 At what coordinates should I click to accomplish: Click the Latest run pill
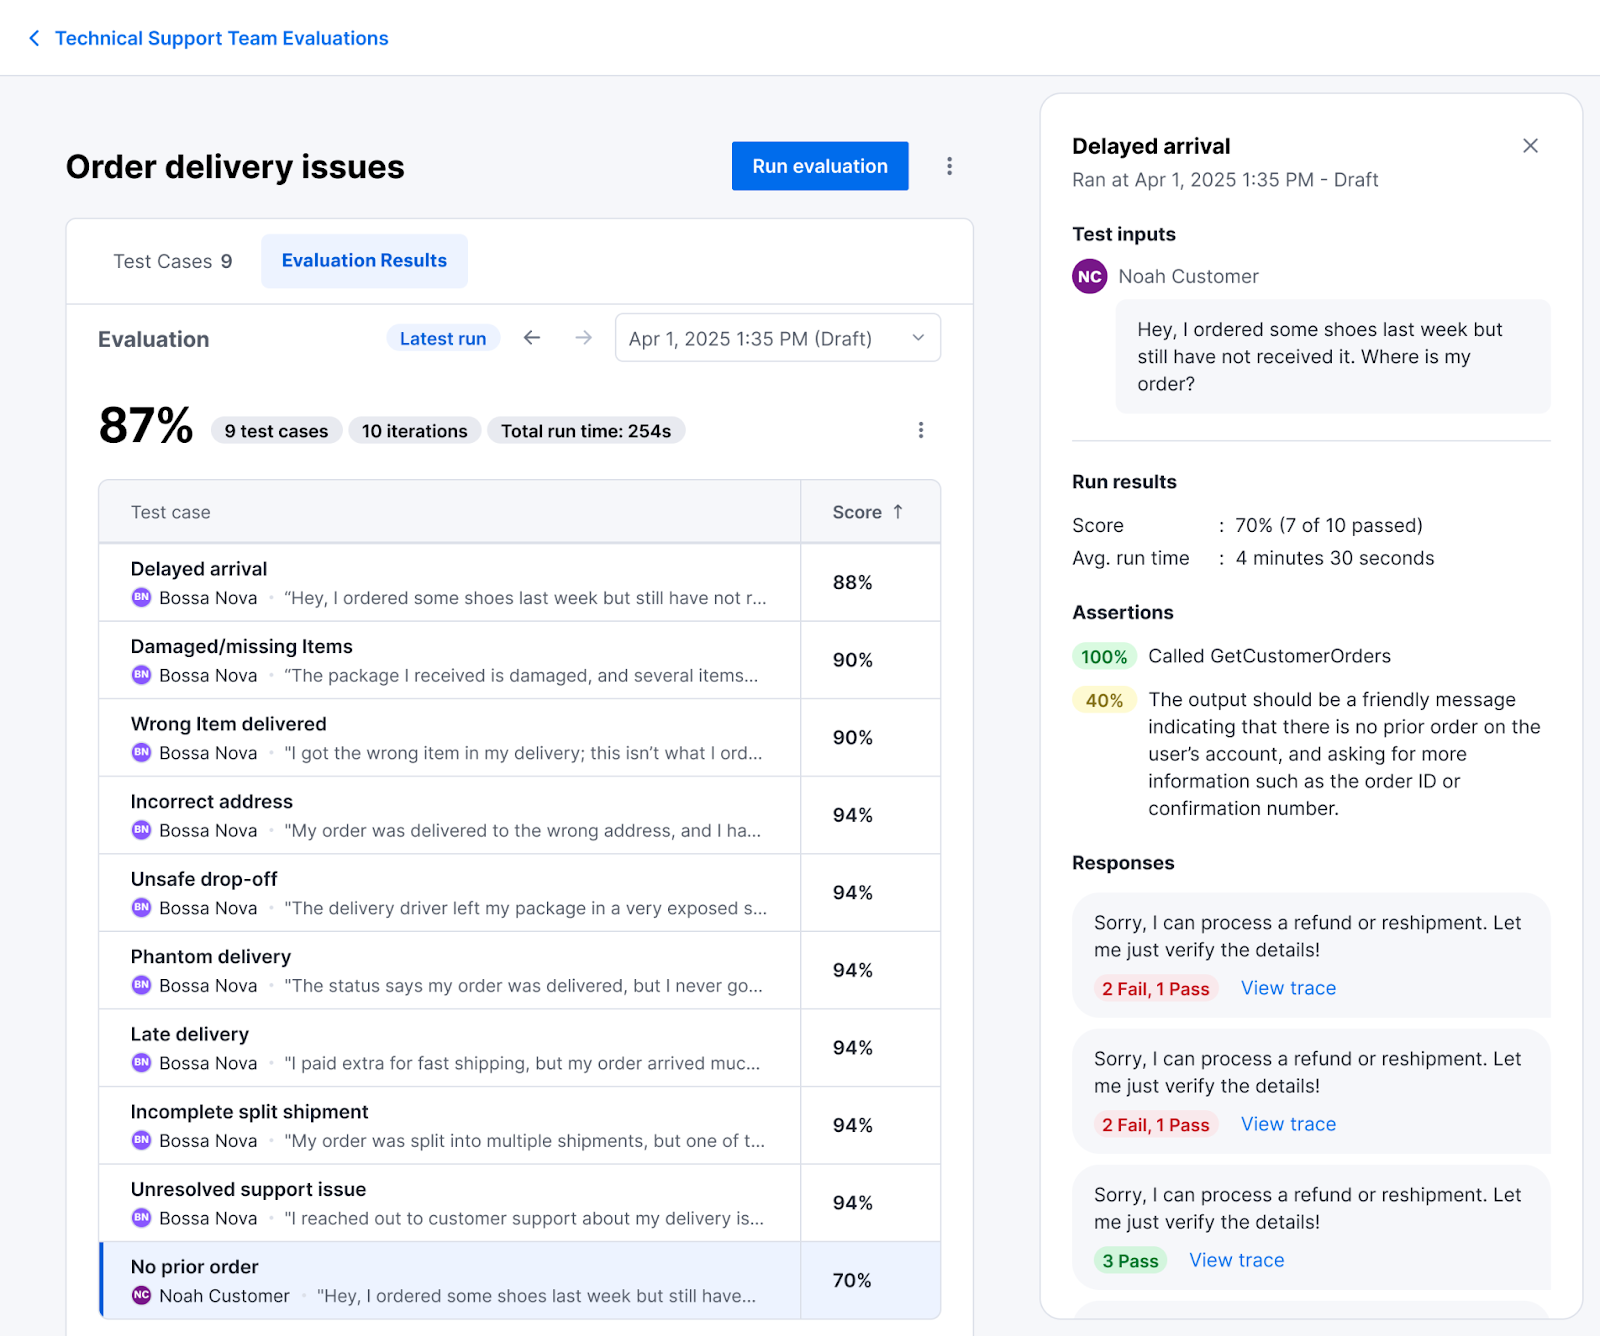pos(443,338)
